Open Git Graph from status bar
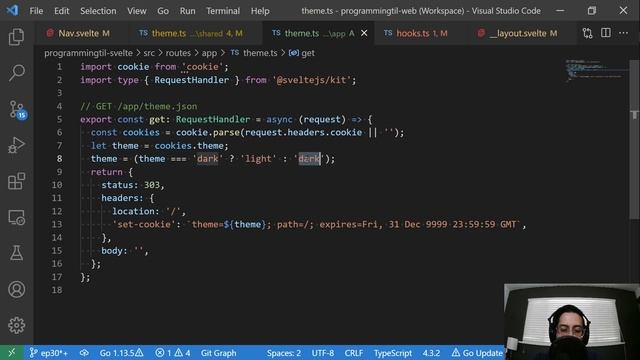 point(218,353)
